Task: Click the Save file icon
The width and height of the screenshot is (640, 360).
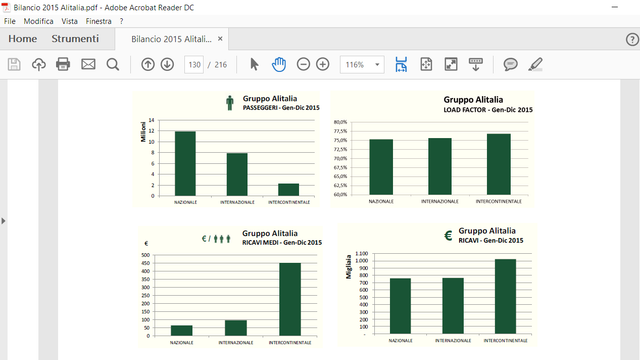Action: point(14,64)
